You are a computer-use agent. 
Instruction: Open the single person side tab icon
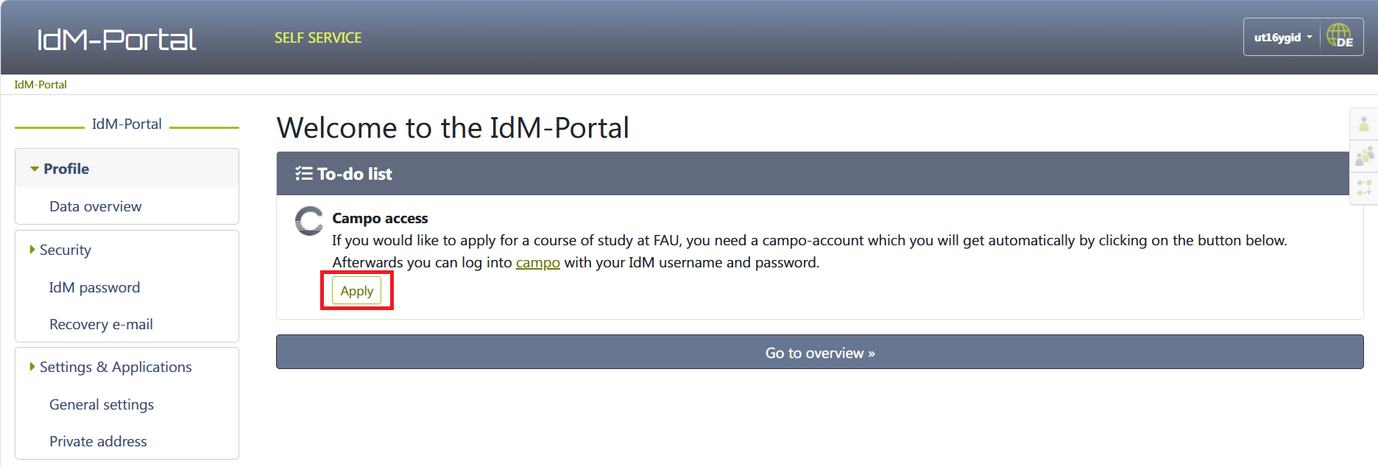[x=1364, y=125]
